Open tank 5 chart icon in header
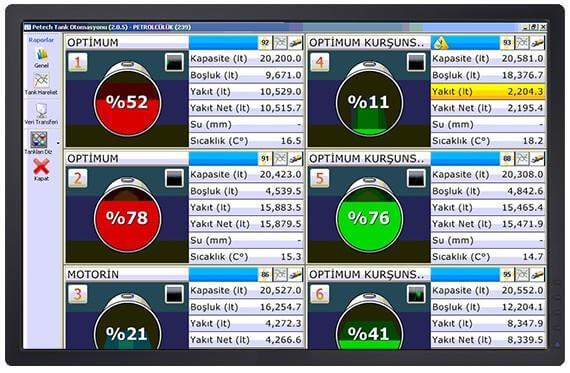Viewport: 570px width, 373px height. [x=522, y=159]
